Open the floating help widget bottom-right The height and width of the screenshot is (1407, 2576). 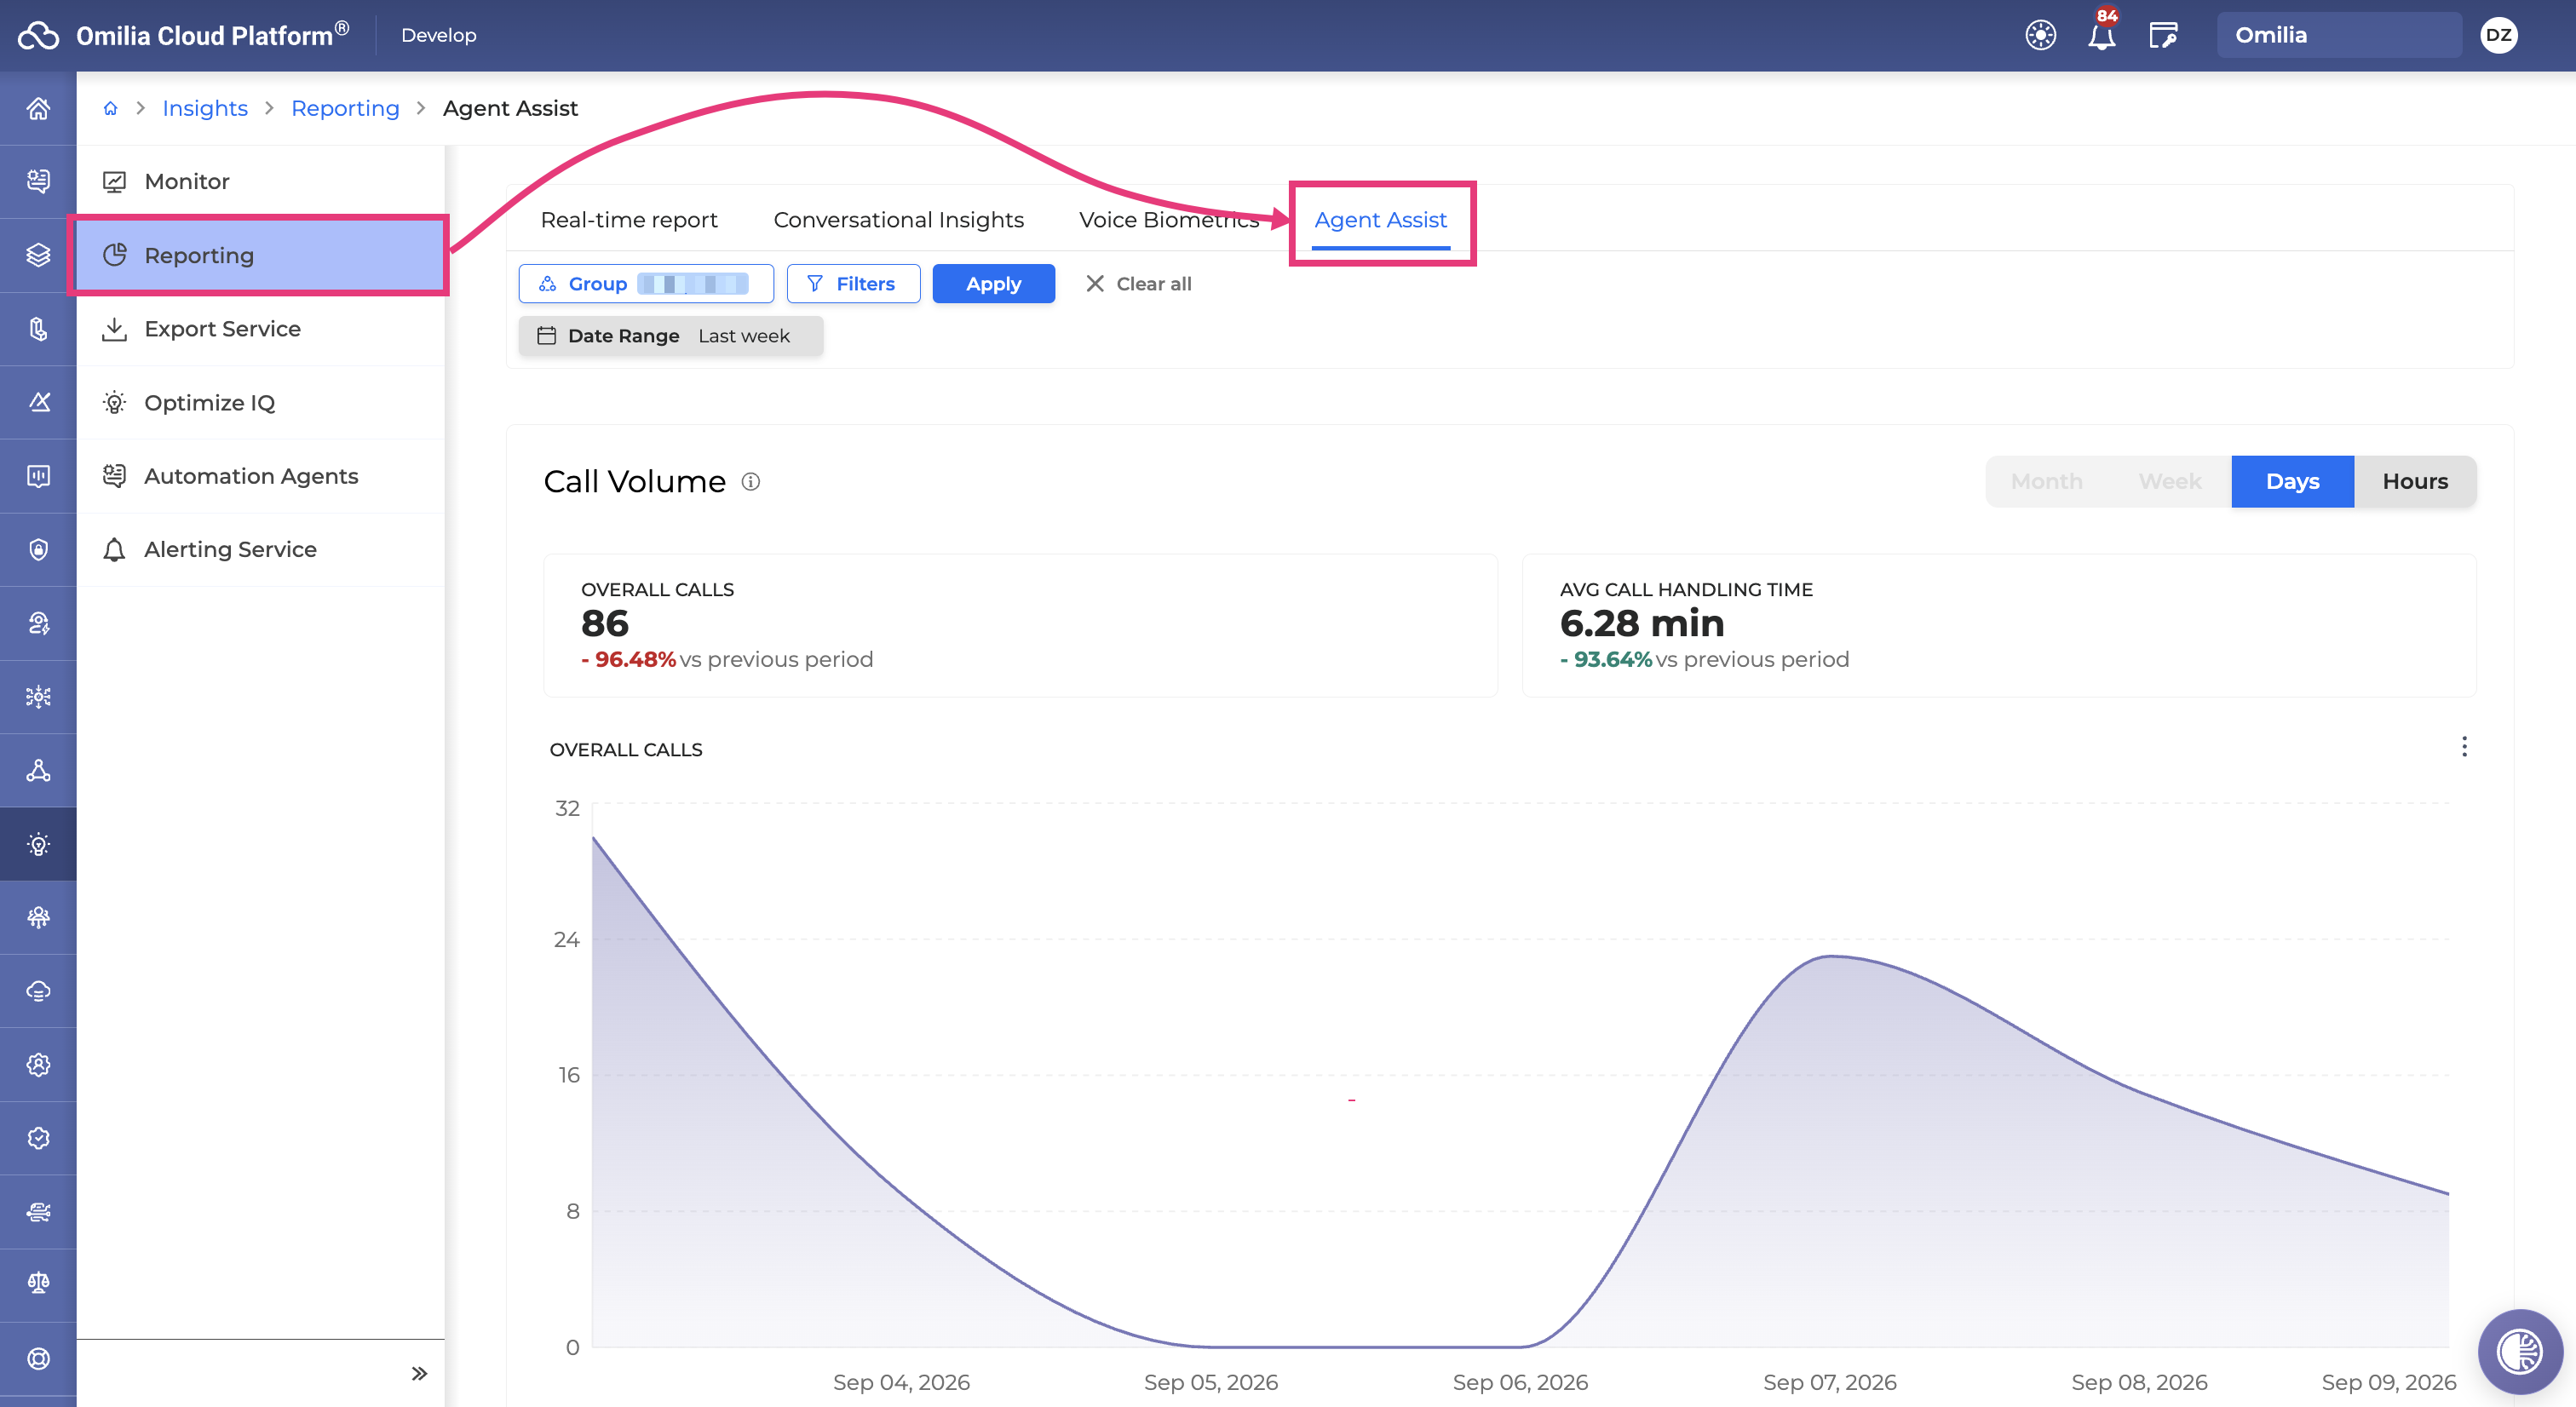coord(2519,1351)
